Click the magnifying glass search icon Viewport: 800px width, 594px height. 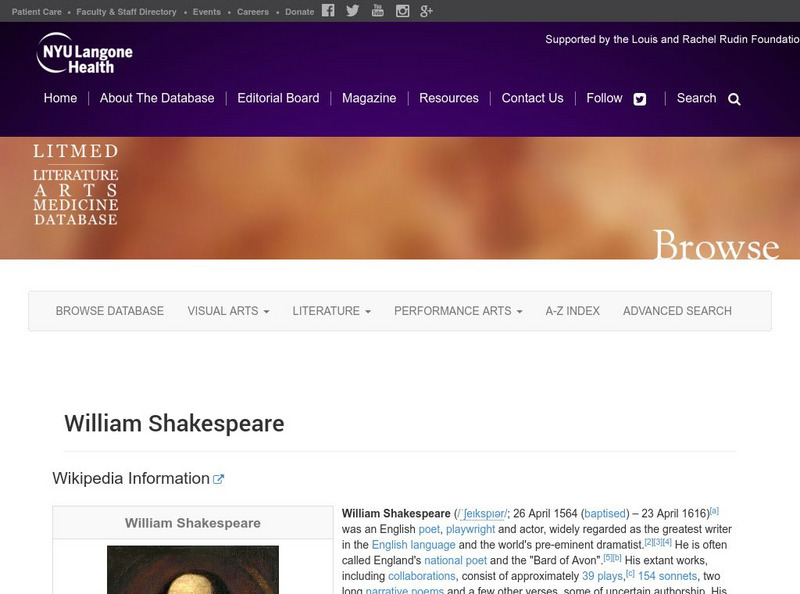(734, 99)
